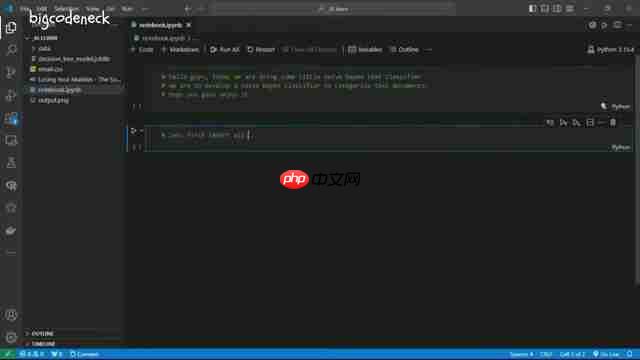Image resolution: width=640 pixels, height=360 pixels.
Task: Open the Explorer view in activity bar
Action: 11,27
